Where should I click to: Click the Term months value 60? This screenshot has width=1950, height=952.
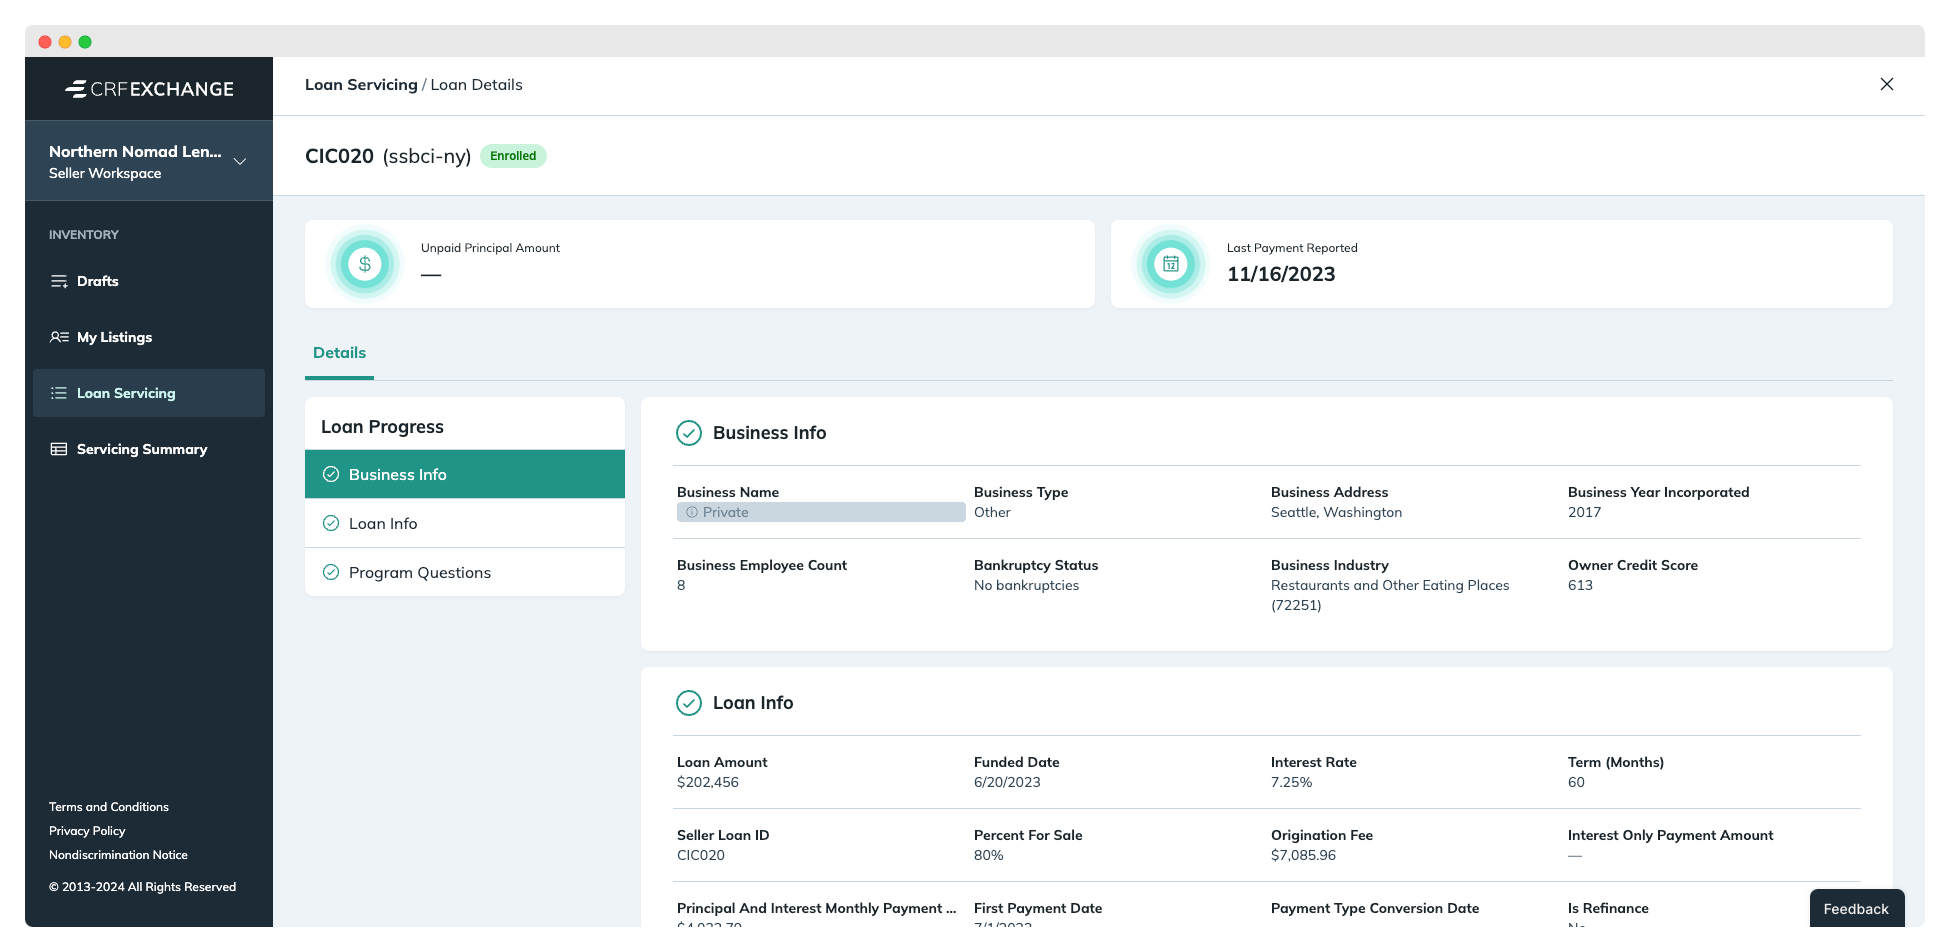click(x=1576, y=782)
